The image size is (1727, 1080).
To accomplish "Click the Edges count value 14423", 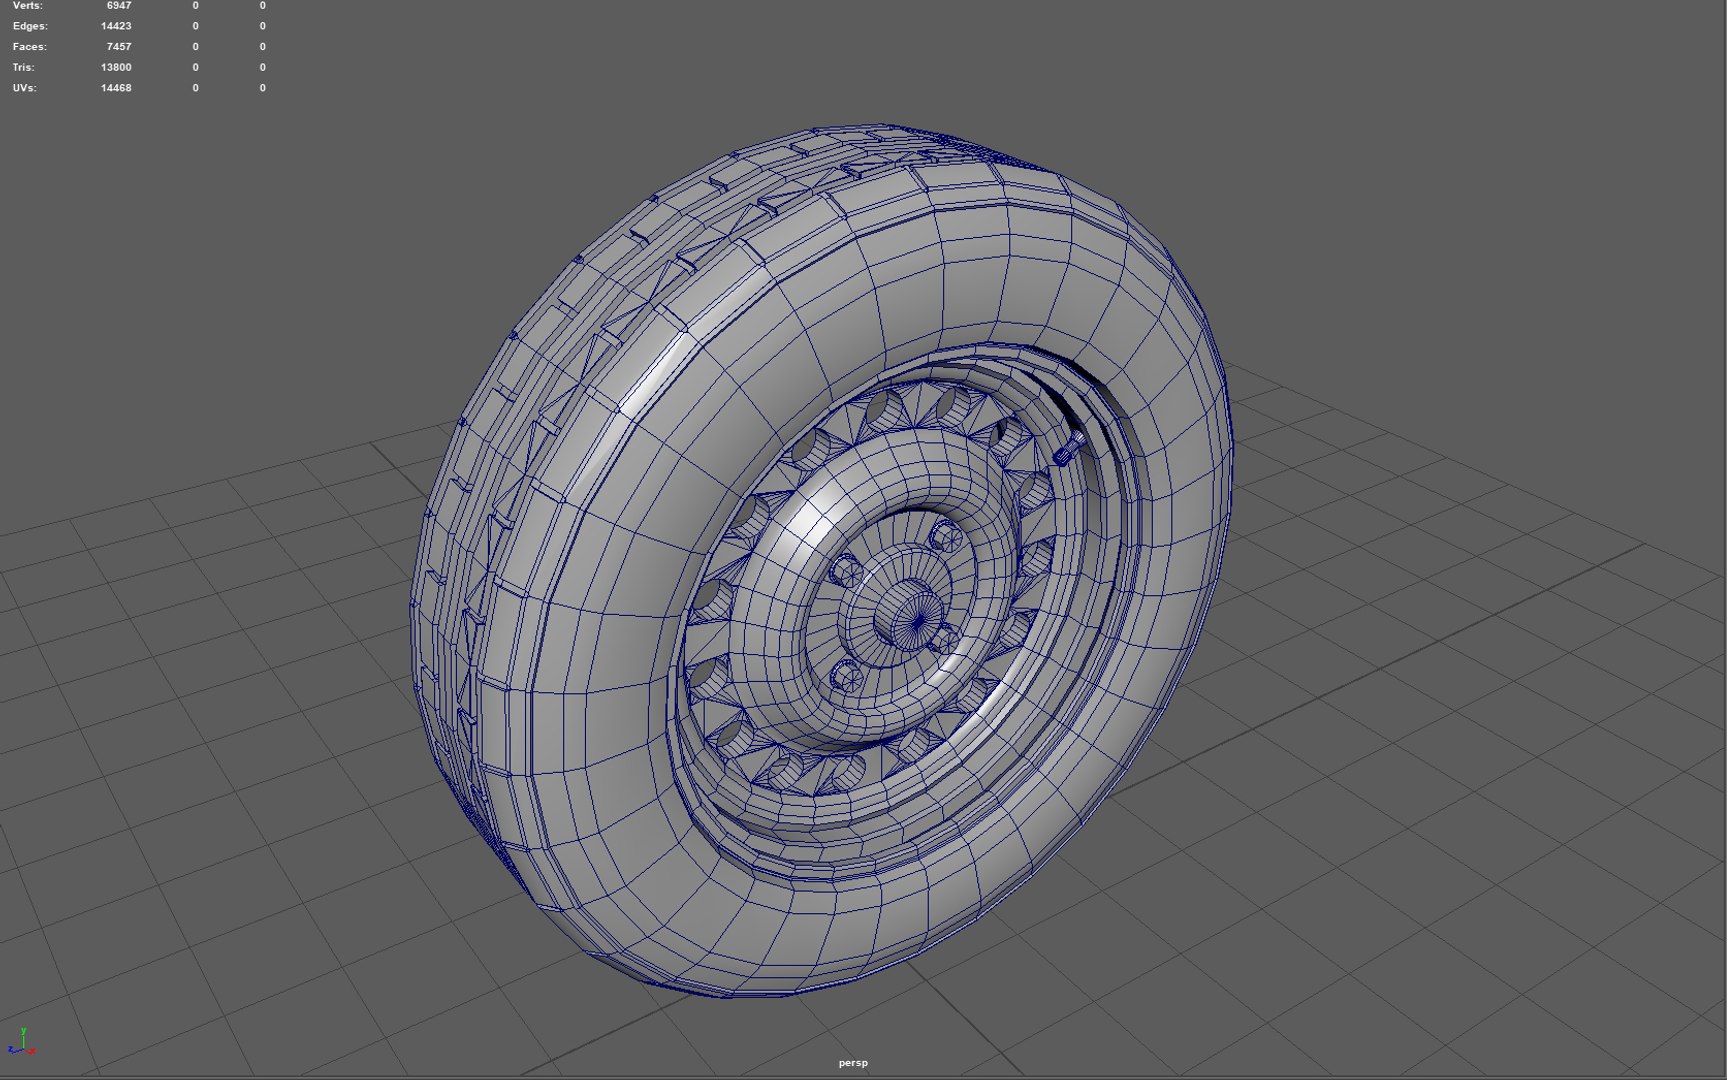I will click(x=116, y=26).
